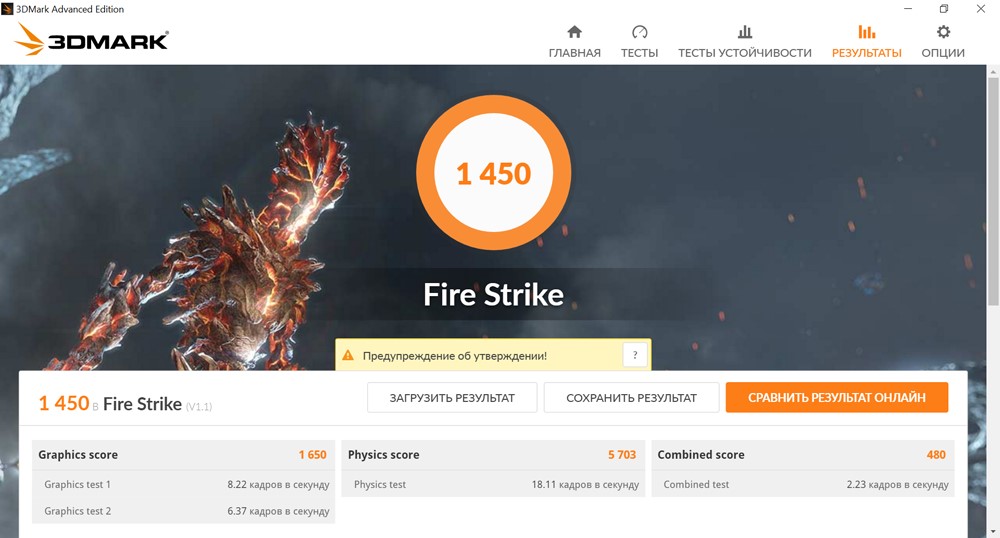Open the ГЛАВНАЯ tab
This screenshot has height=538, width=1000.
pyautogui.click(x=575, y=53)
